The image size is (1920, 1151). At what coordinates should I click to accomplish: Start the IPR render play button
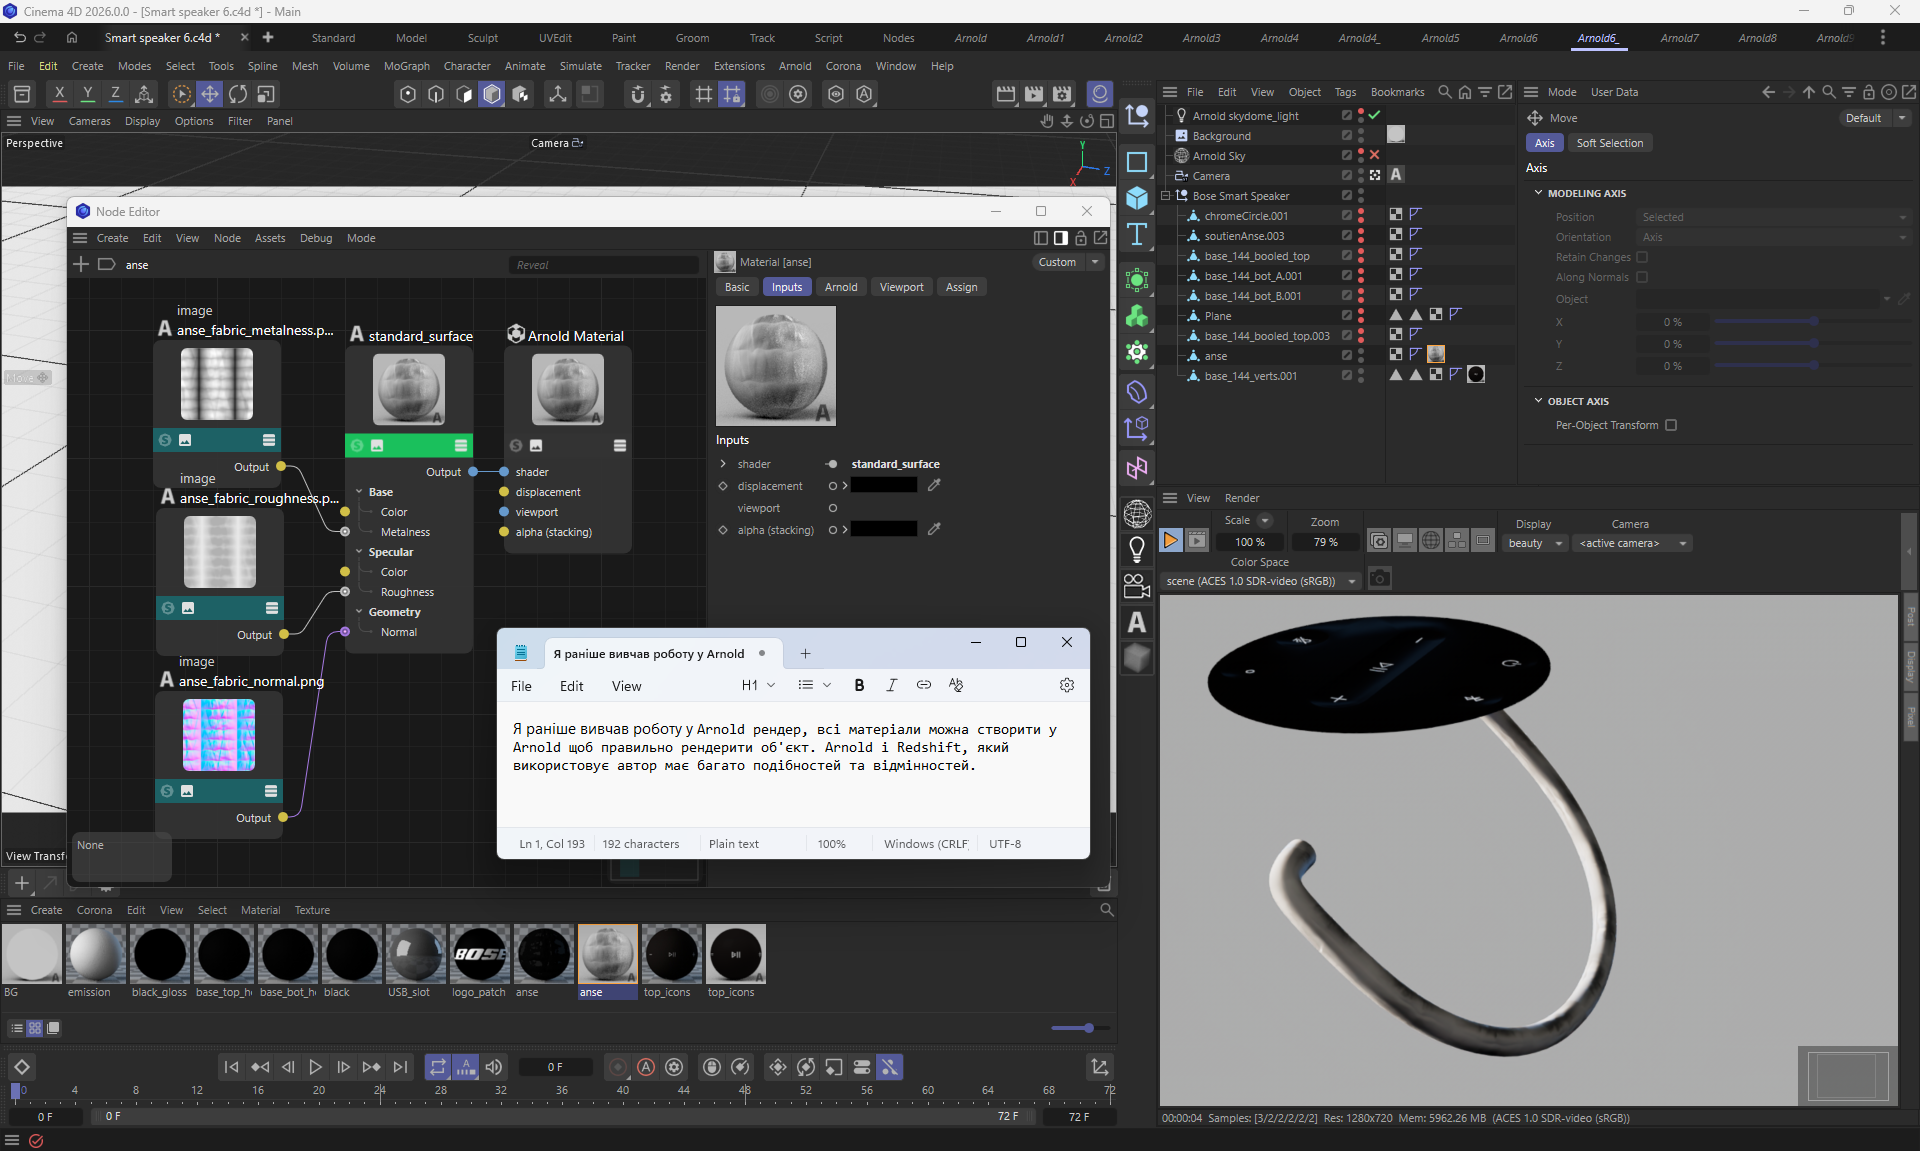point(1170,541)
